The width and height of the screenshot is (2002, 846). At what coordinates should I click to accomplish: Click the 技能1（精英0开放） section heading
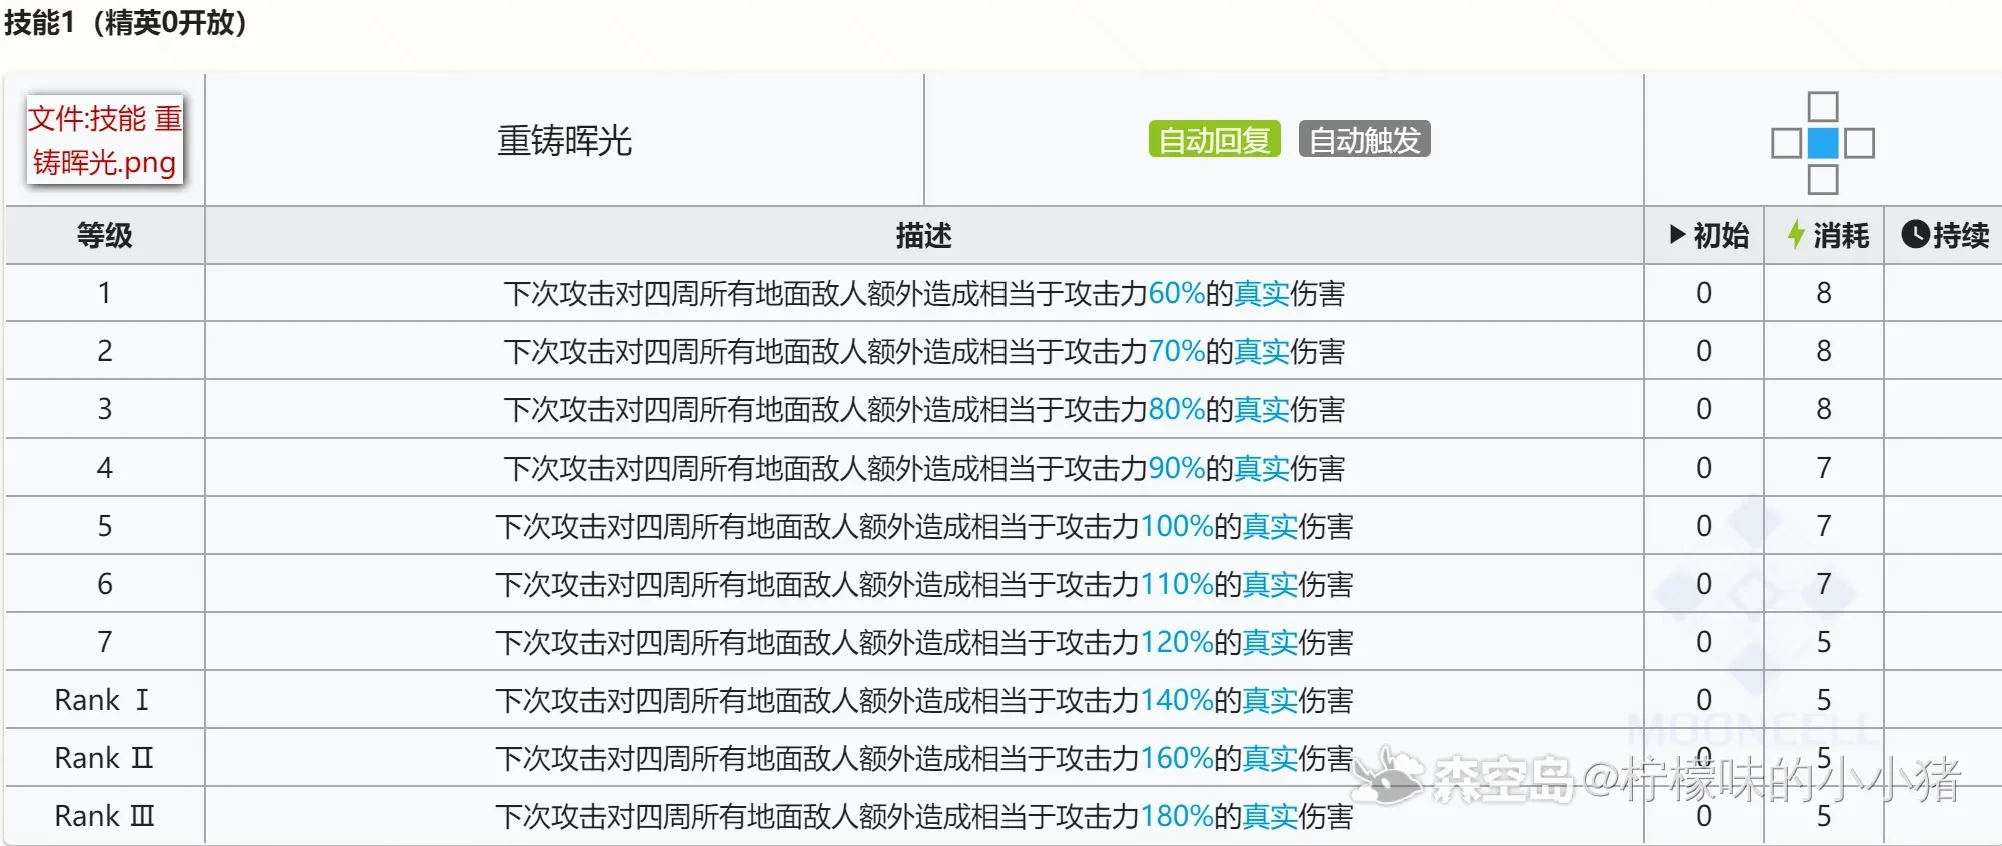coord(126,22)
